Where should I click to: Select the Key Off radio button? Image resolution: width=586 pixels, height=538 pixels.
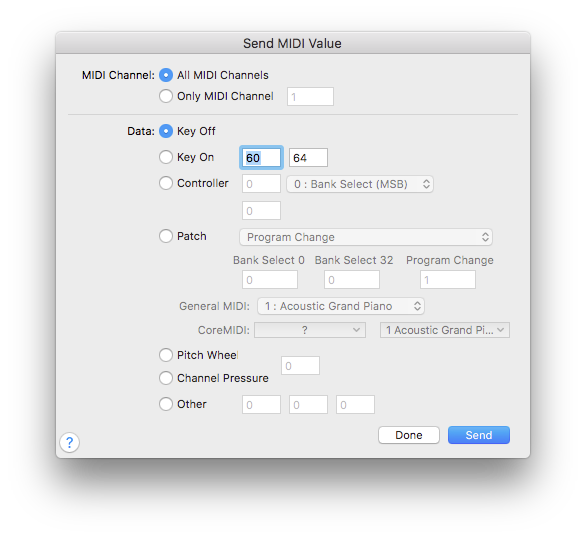pyautogui.click(x=166, y=131)
